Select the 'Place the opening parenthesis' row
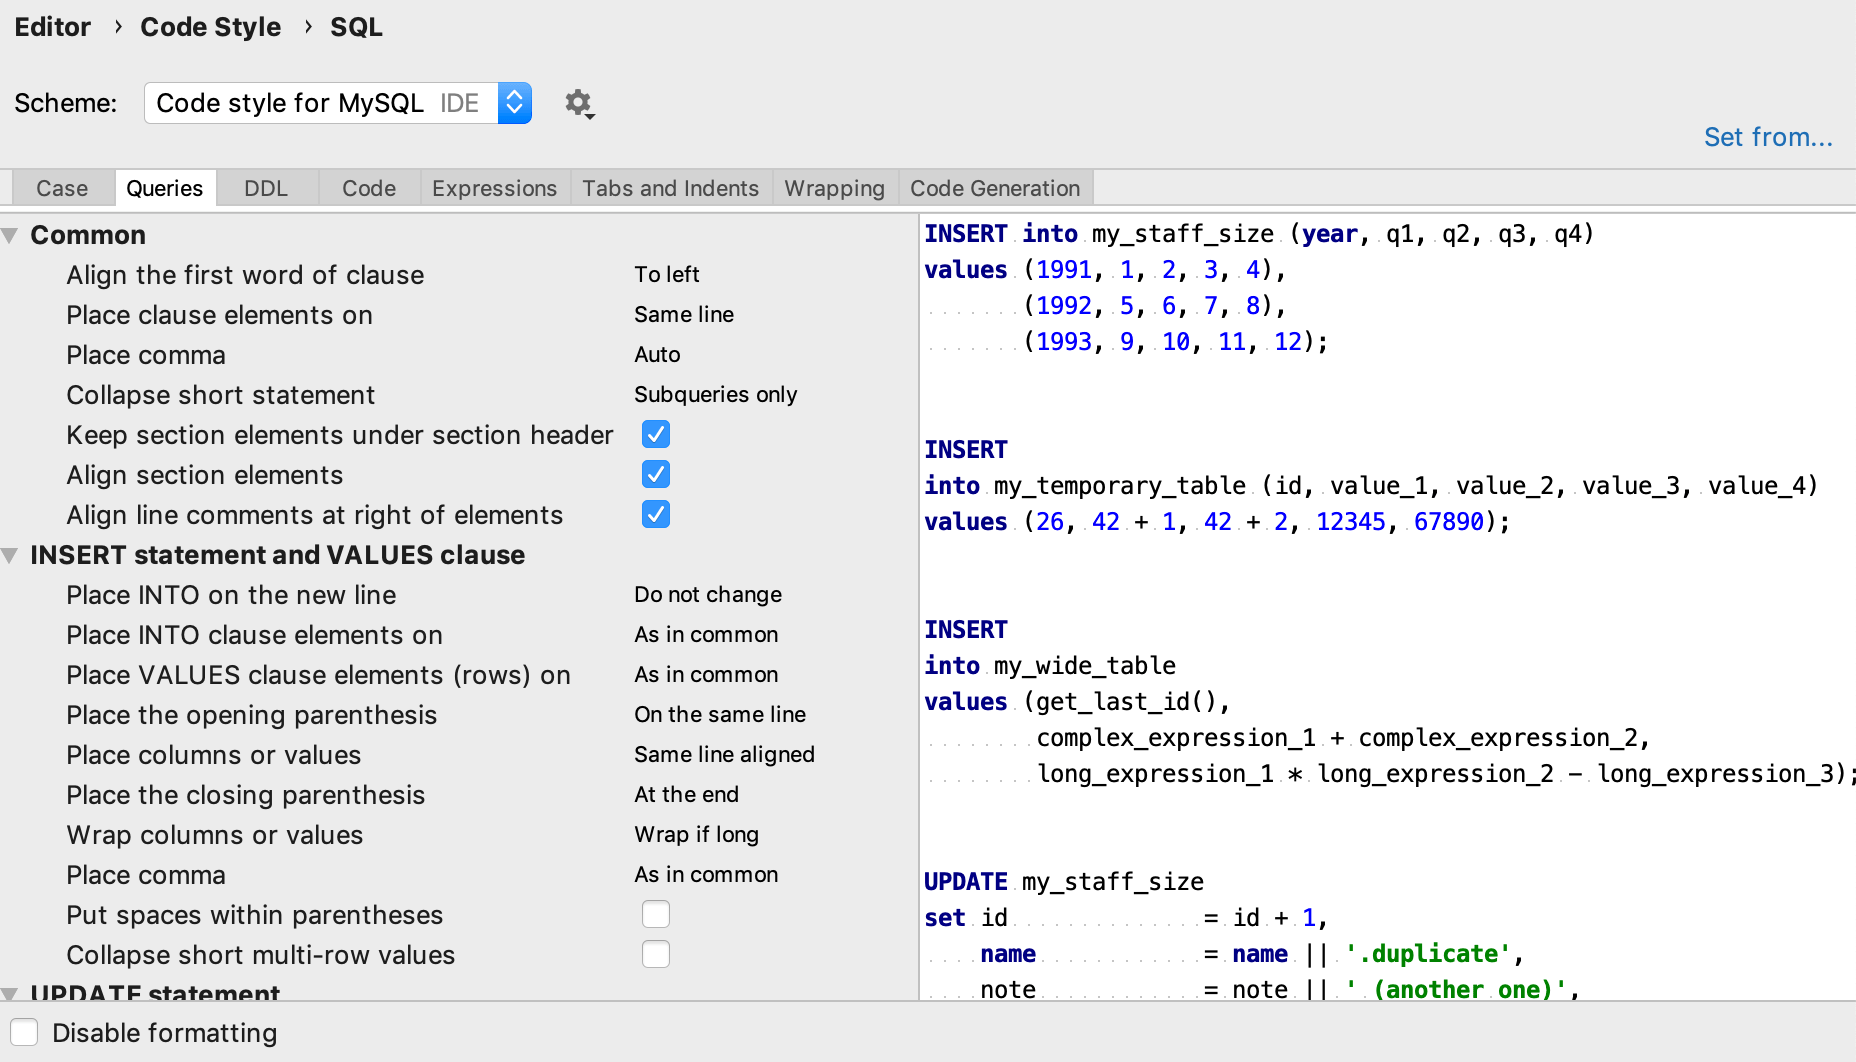 (459, 714)
